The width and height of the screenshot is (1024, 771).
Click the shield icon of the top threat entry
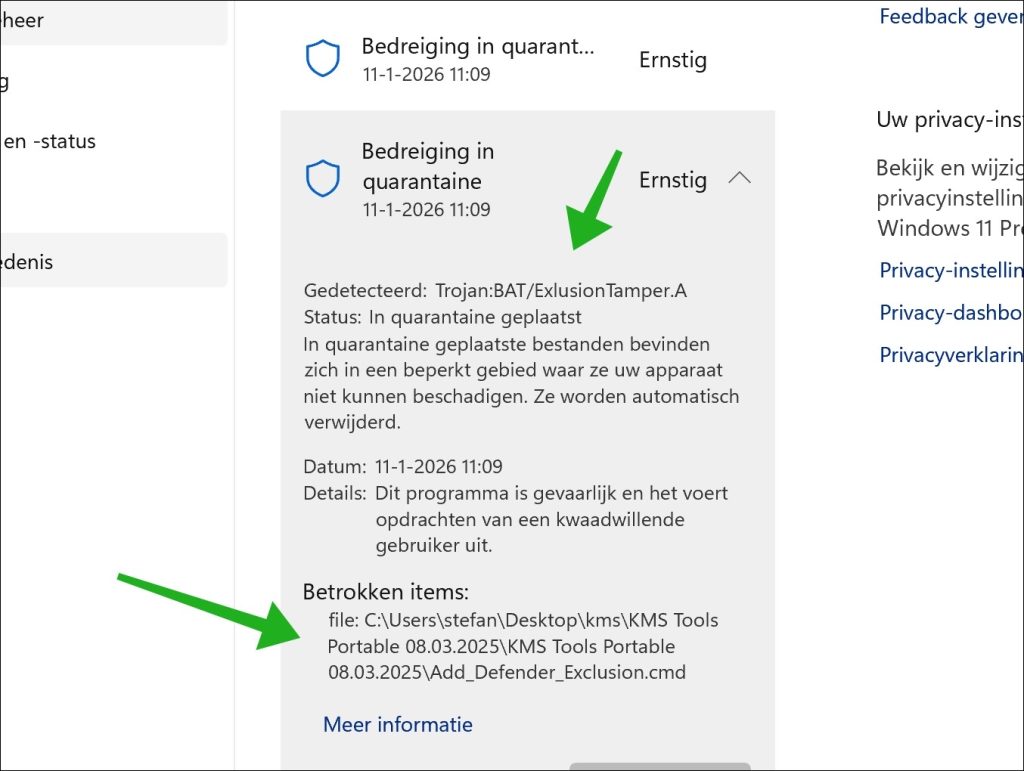pyautogui.click(x=323, y=60)
